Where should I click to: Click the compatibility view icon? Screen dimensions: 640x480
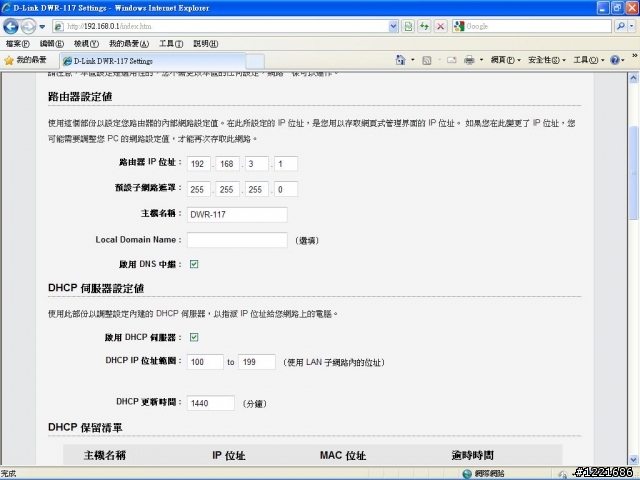coord(408,27)
